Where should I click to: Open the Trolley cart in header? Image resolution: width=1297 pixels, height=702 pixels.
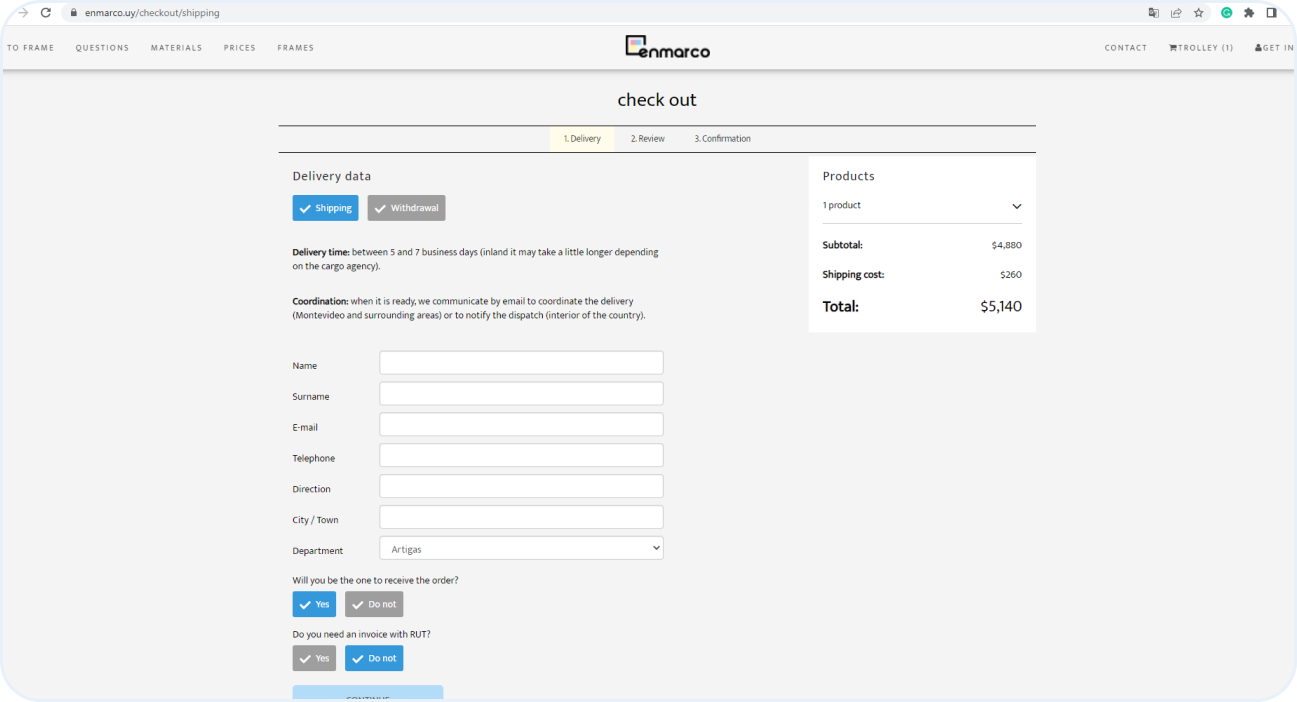1201,48
